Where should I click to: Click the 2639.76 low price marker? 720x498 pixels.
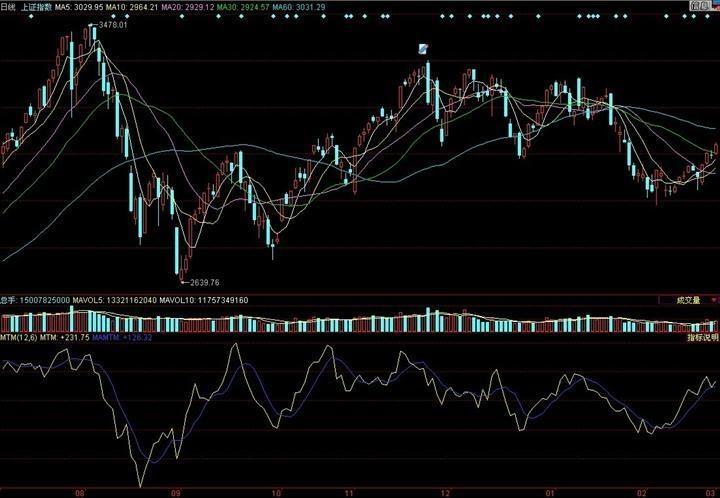pos(203,282)
